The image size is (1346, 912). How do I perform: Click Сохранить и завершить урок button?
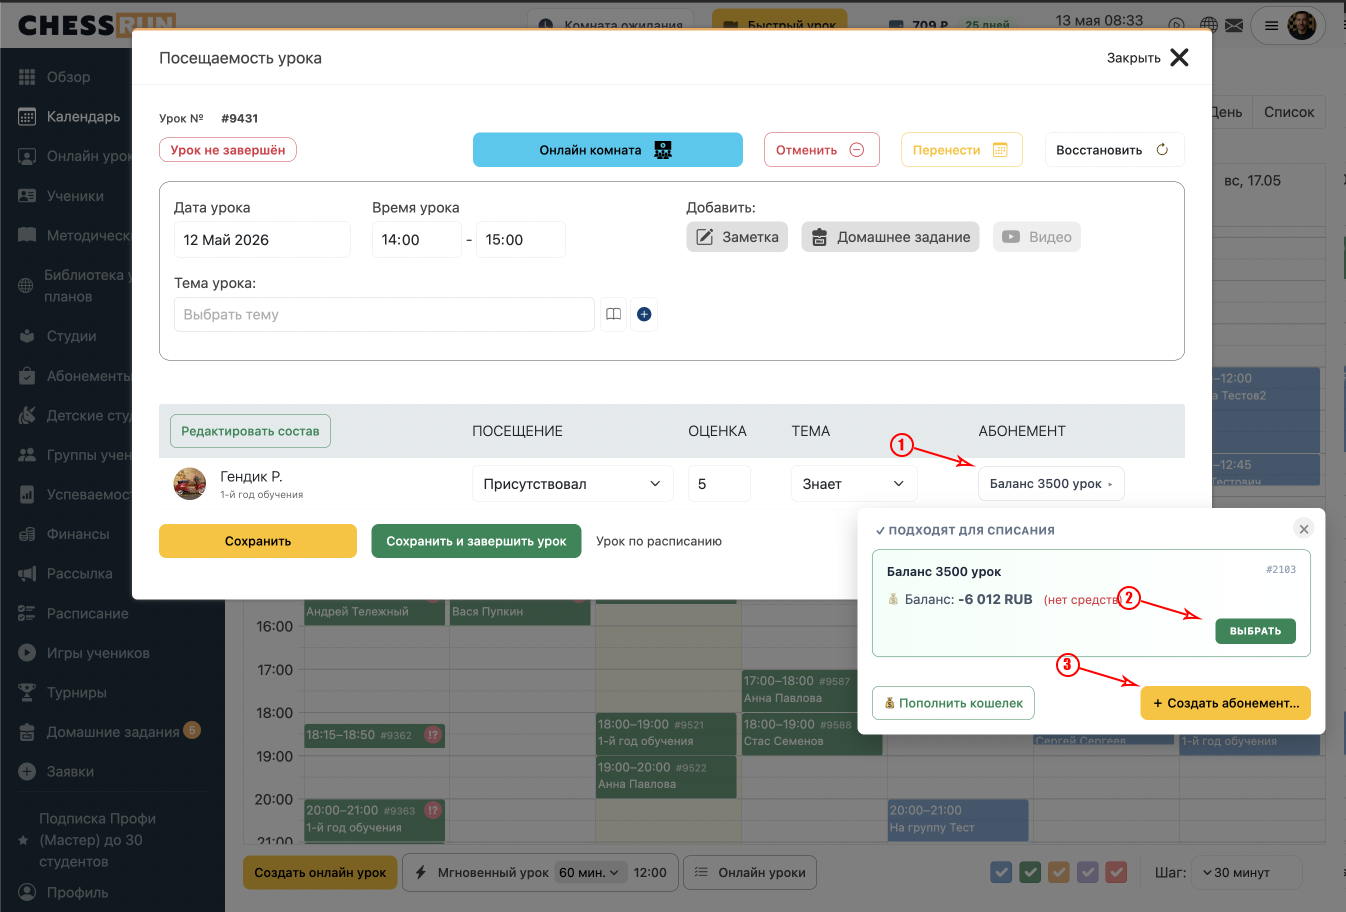(x=476, y=541)
